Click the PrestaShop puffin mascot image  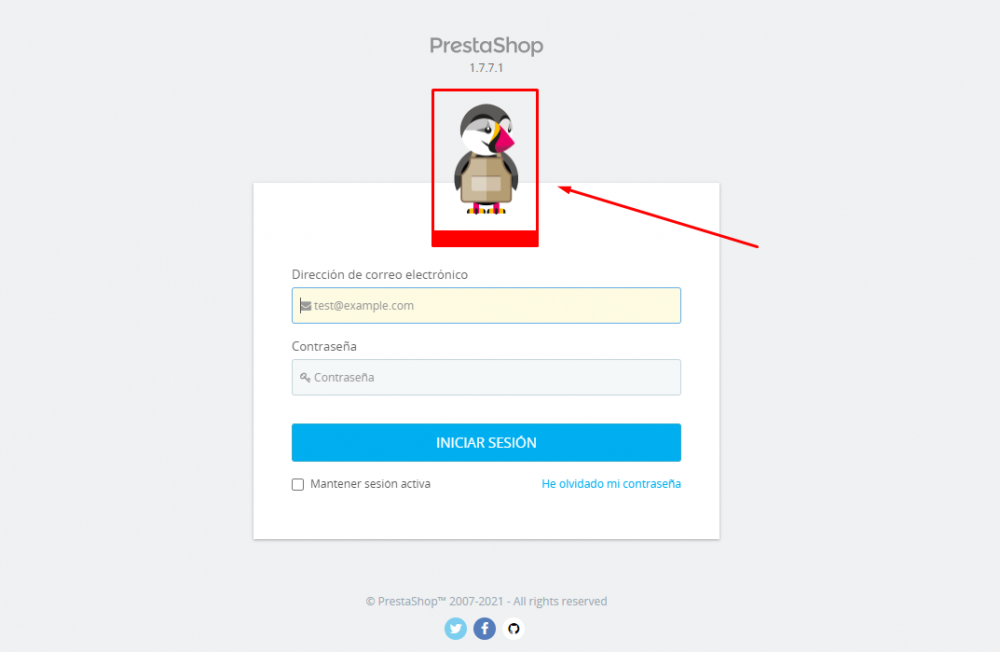tap(486, 159)
